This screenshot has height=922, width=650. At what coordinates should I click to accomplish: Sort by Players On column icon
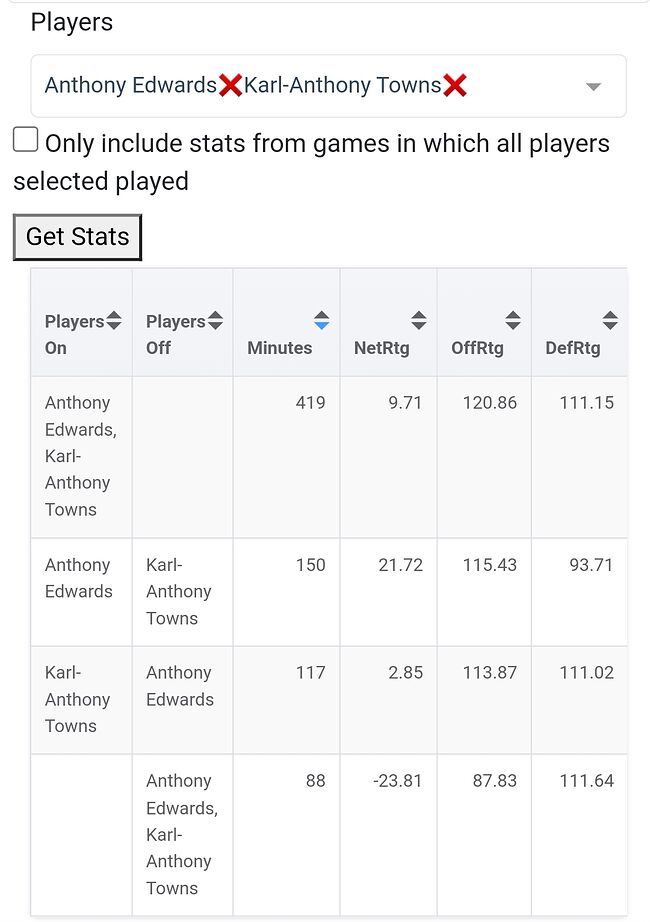[x=114, y=321]
